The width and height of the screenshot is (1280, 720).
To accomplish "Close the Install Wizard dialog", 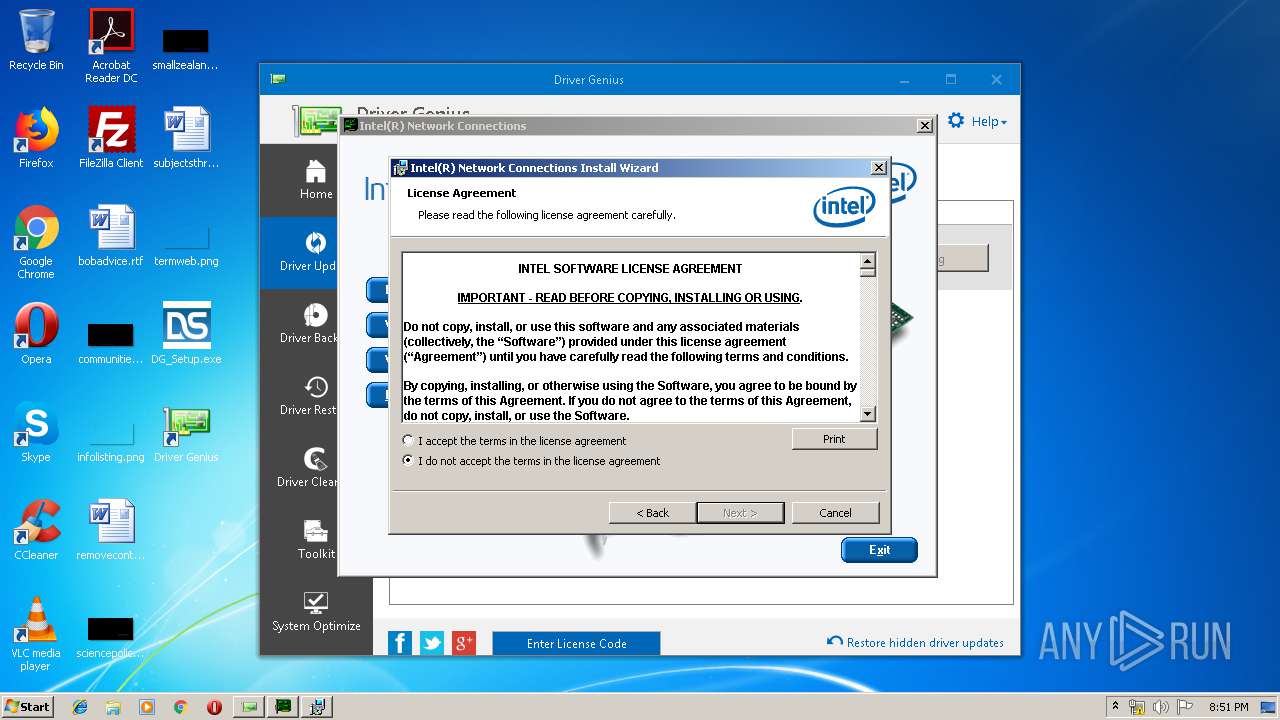I will [x=879, y=168].
